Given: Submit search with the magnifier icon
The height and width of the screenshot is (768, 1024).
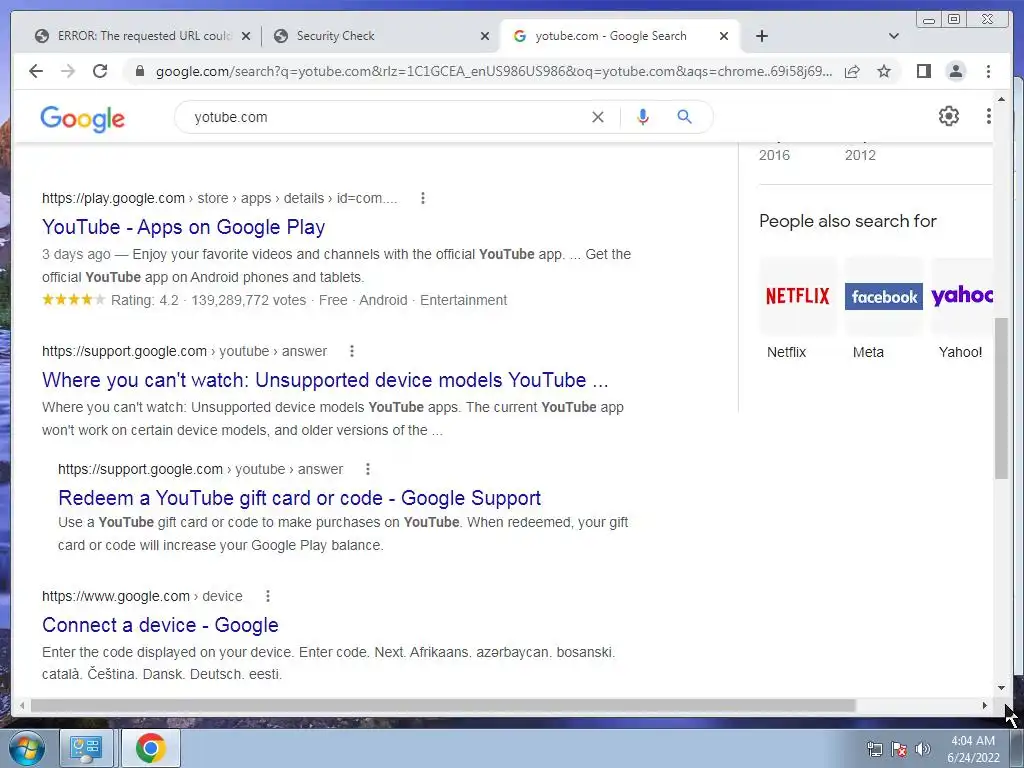Looking at the screenshot, I should click(684, 117).
